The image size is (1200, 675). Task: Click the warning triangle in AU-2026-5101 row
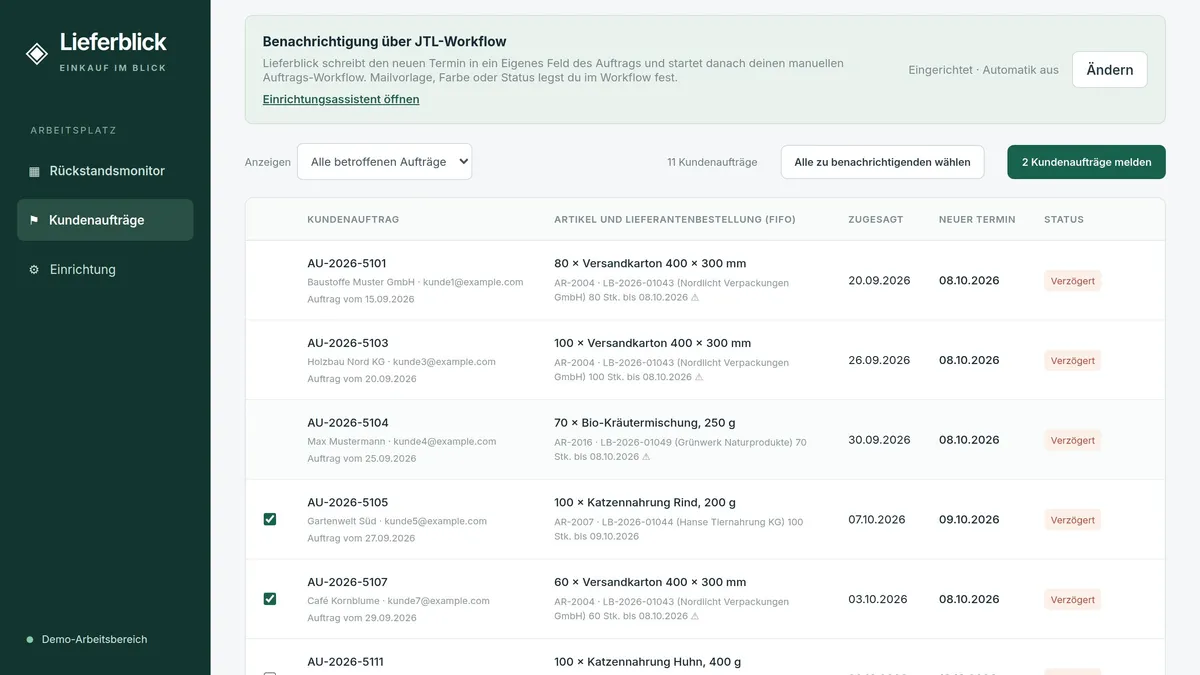(x=695, y=297)
